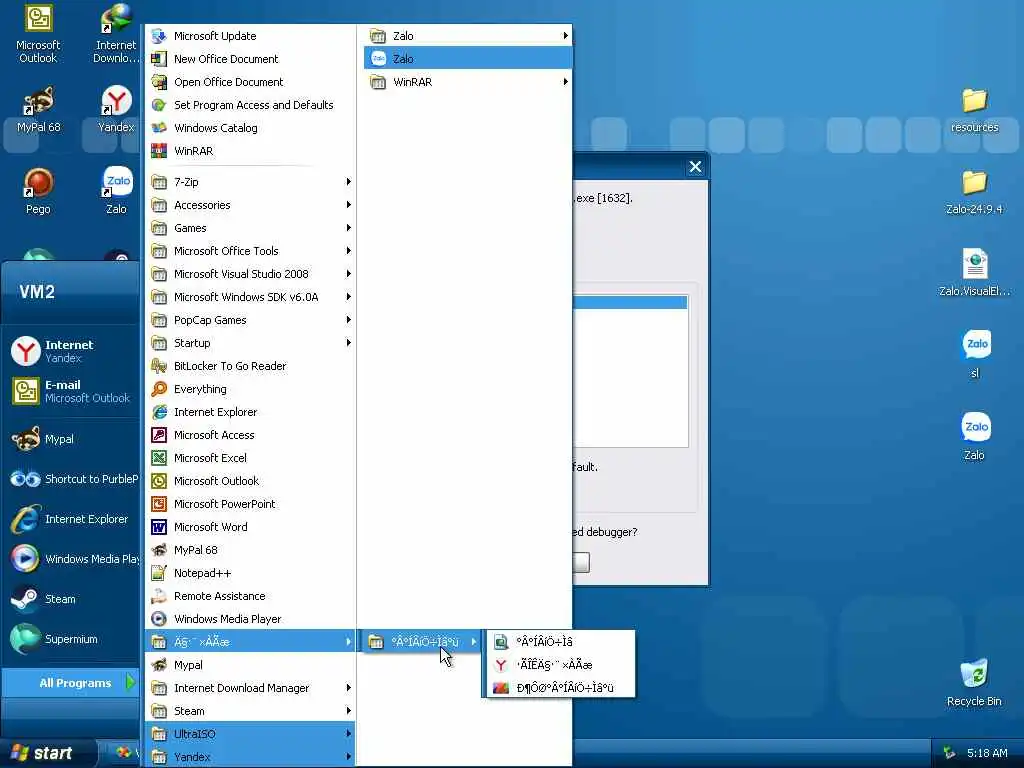Launch Microsoft PowerPoint

(249, 504)
